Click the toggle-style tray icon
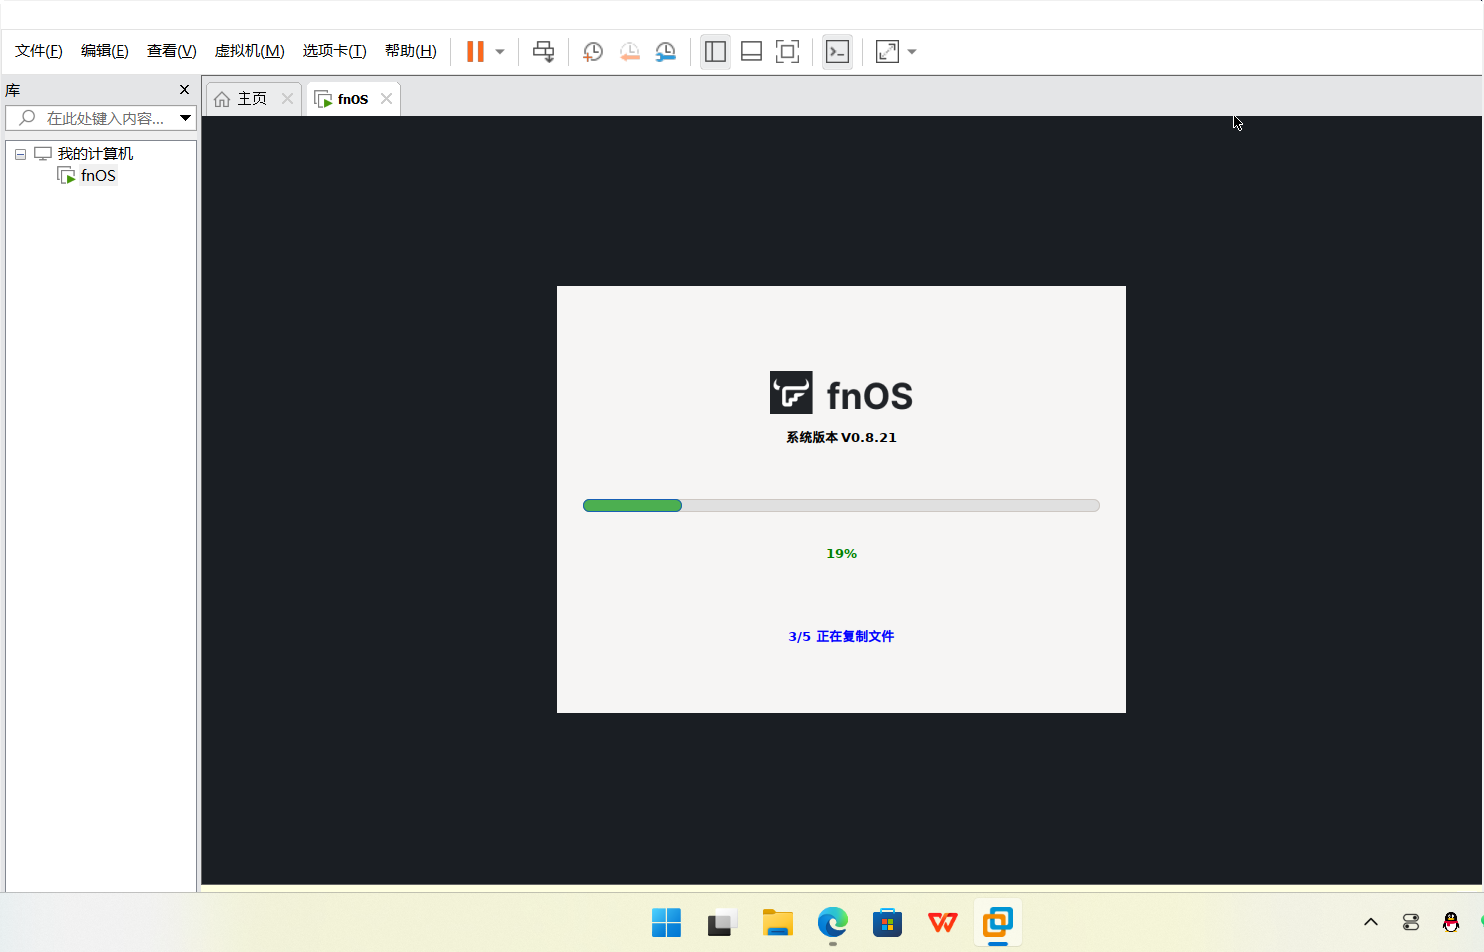The image size is (1484, 952). click(1411, 922)
